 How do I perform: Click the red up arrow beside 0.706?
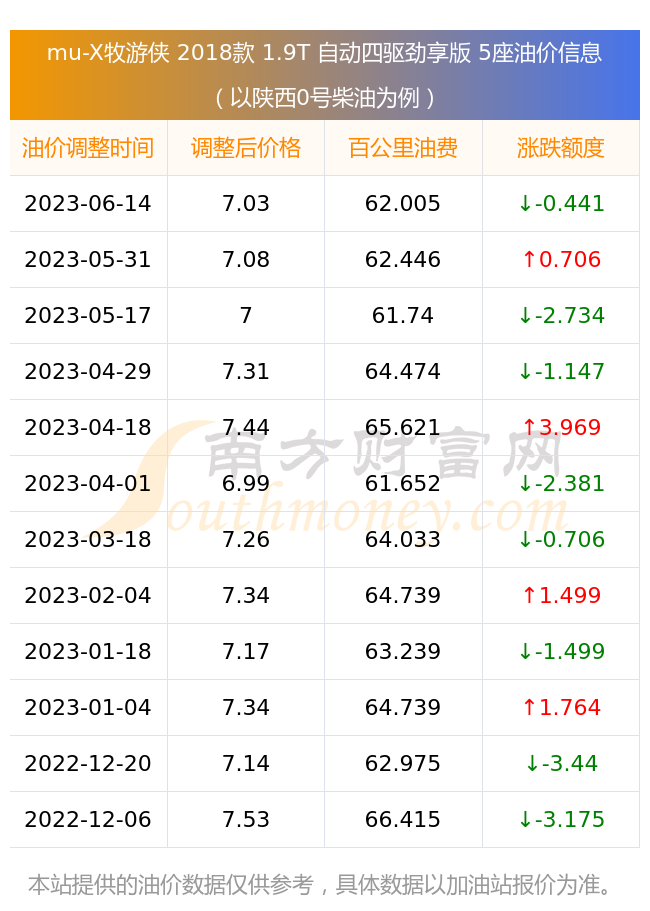[529, 260]
